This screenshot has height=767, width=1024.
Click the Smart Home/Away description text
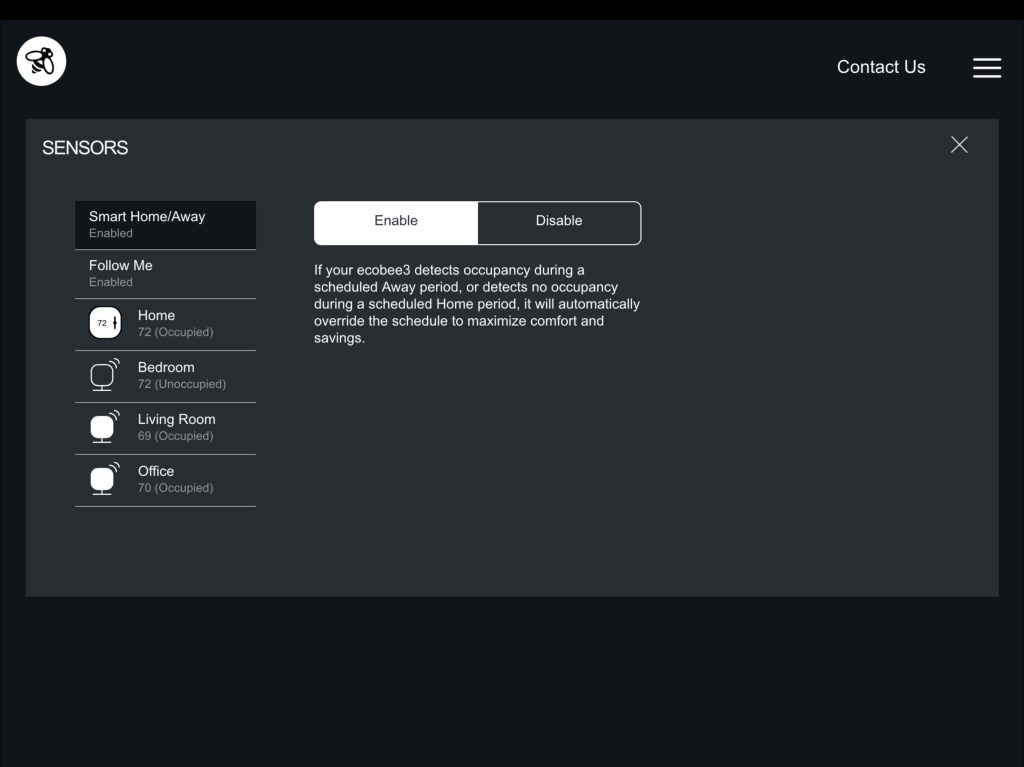[476, 304]
